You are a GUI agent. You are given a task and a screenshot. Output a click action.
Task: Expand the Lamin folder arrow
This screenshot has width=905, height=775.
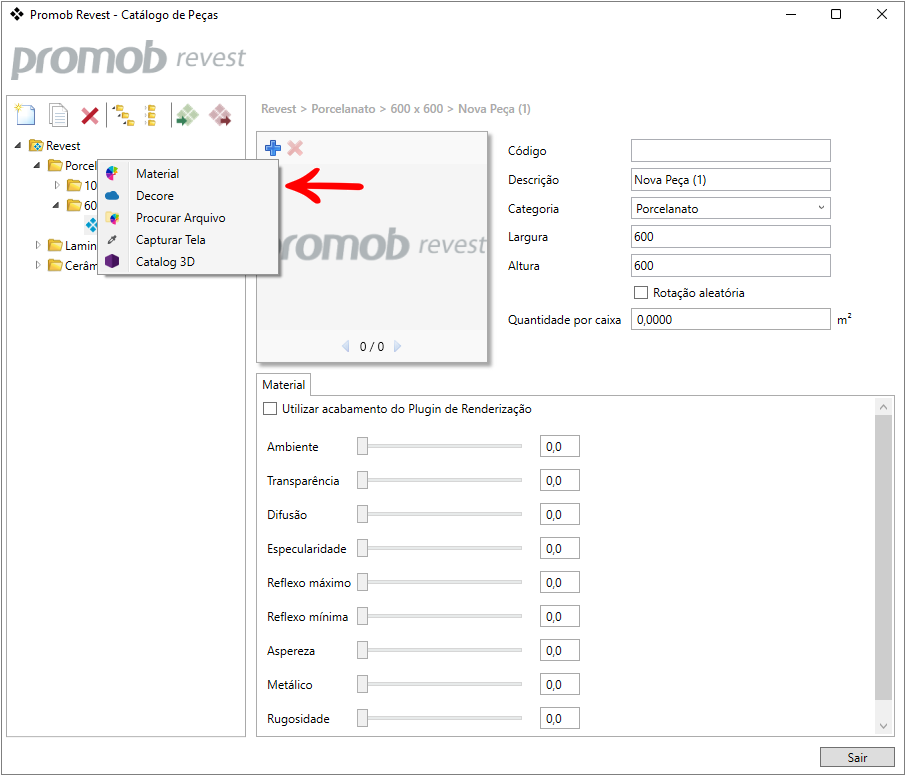38,245
